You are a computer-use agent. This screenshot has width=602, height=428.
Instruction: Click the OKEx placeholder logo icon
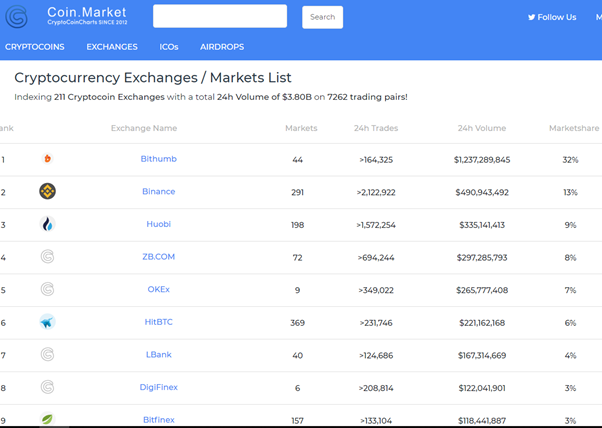coord(47,290)
